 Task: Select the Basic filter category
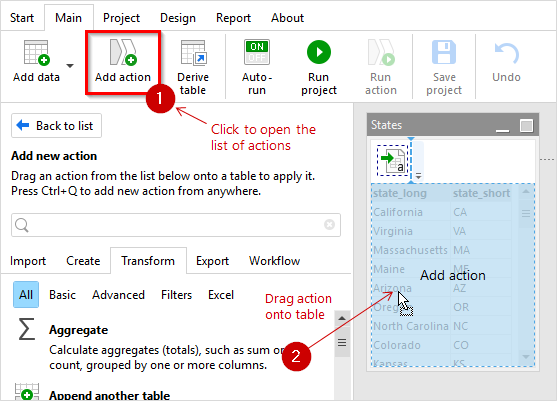[63, 295]
